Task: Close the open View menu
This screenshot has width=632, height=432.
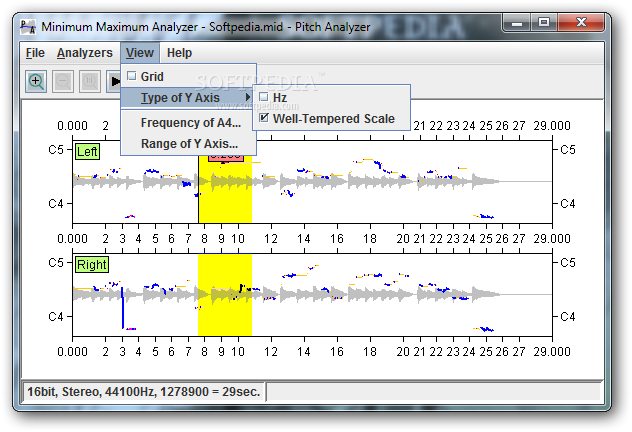Action: pyautogui.click(x=139, y=53)
